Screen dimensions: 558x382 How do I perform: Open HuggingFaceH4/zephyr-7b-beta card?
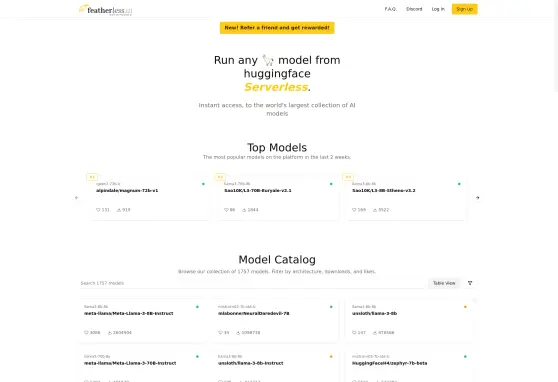tap(409, 366)
